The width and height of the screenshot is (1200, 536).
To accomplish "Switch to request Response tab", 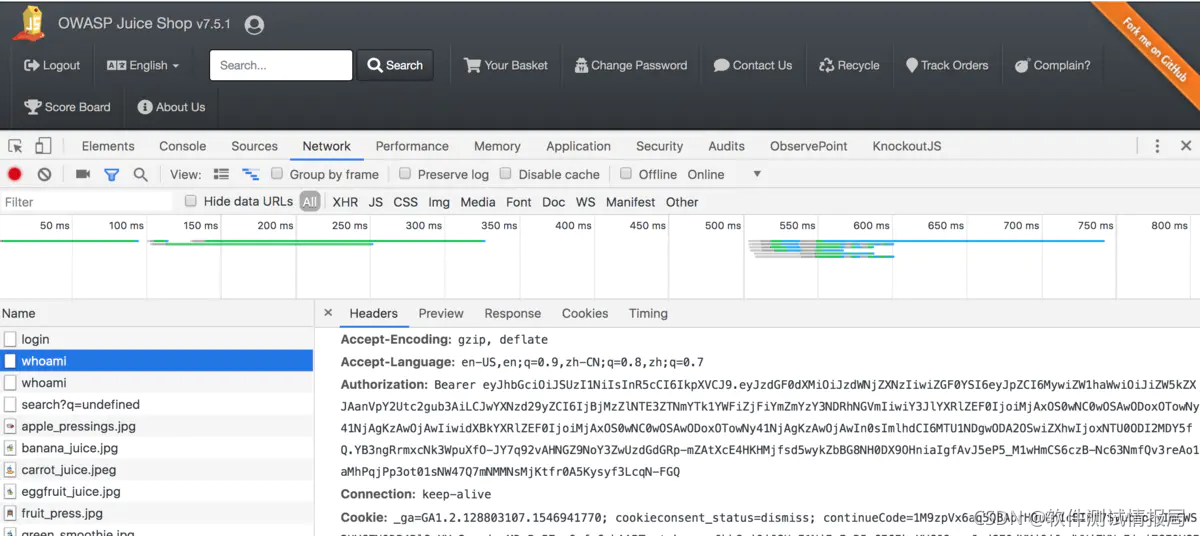I will click(x=512, y=313).
